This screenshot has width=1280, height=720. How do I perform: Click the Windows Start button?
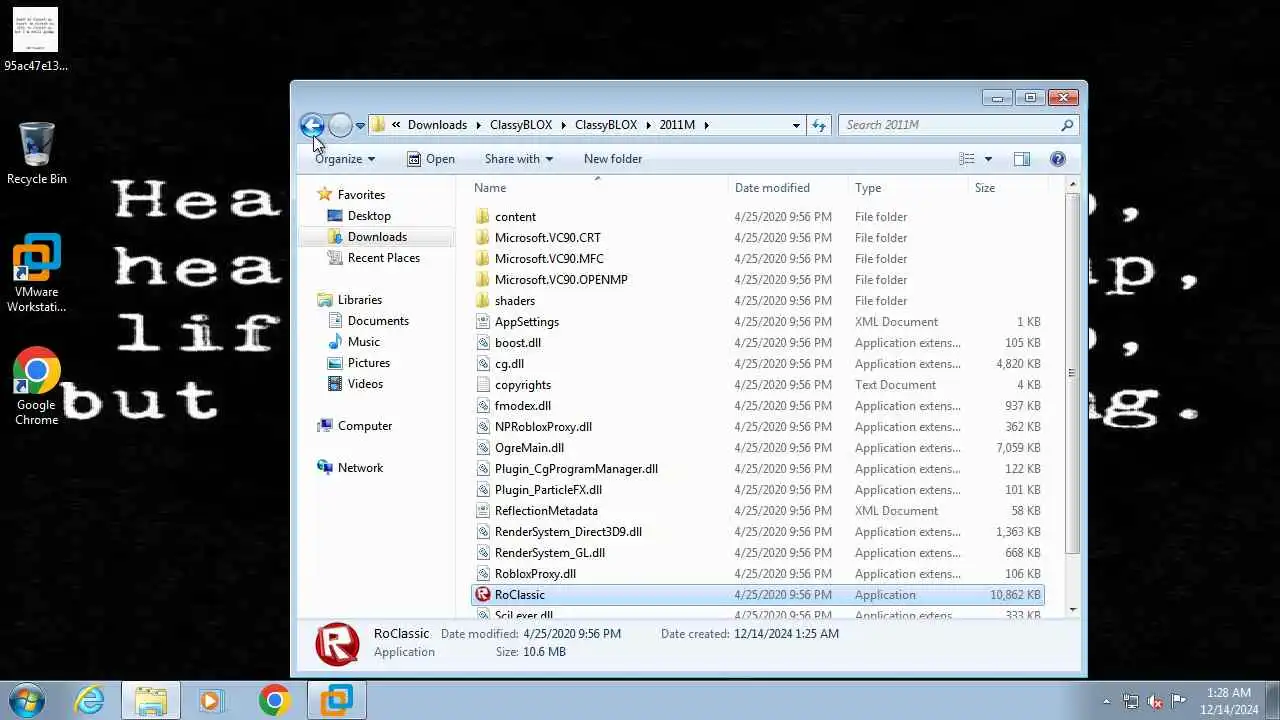pyautogui.click(x=27, y=700)
